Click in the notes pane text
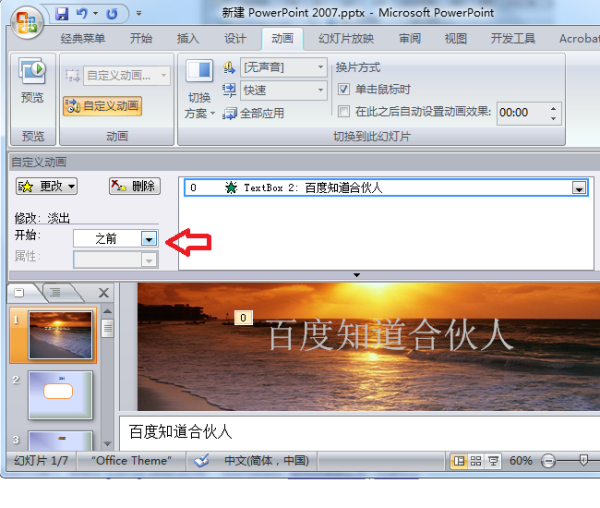Viewport: 600px width, 508px height. pyautogui.click(x=181, y=432)
